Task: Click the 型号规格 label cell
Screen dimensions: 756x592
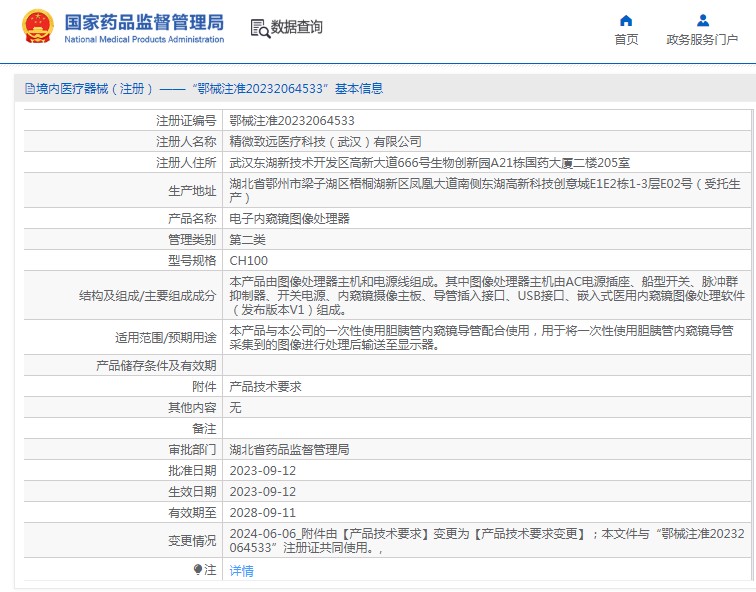Action: pos(192,261)
